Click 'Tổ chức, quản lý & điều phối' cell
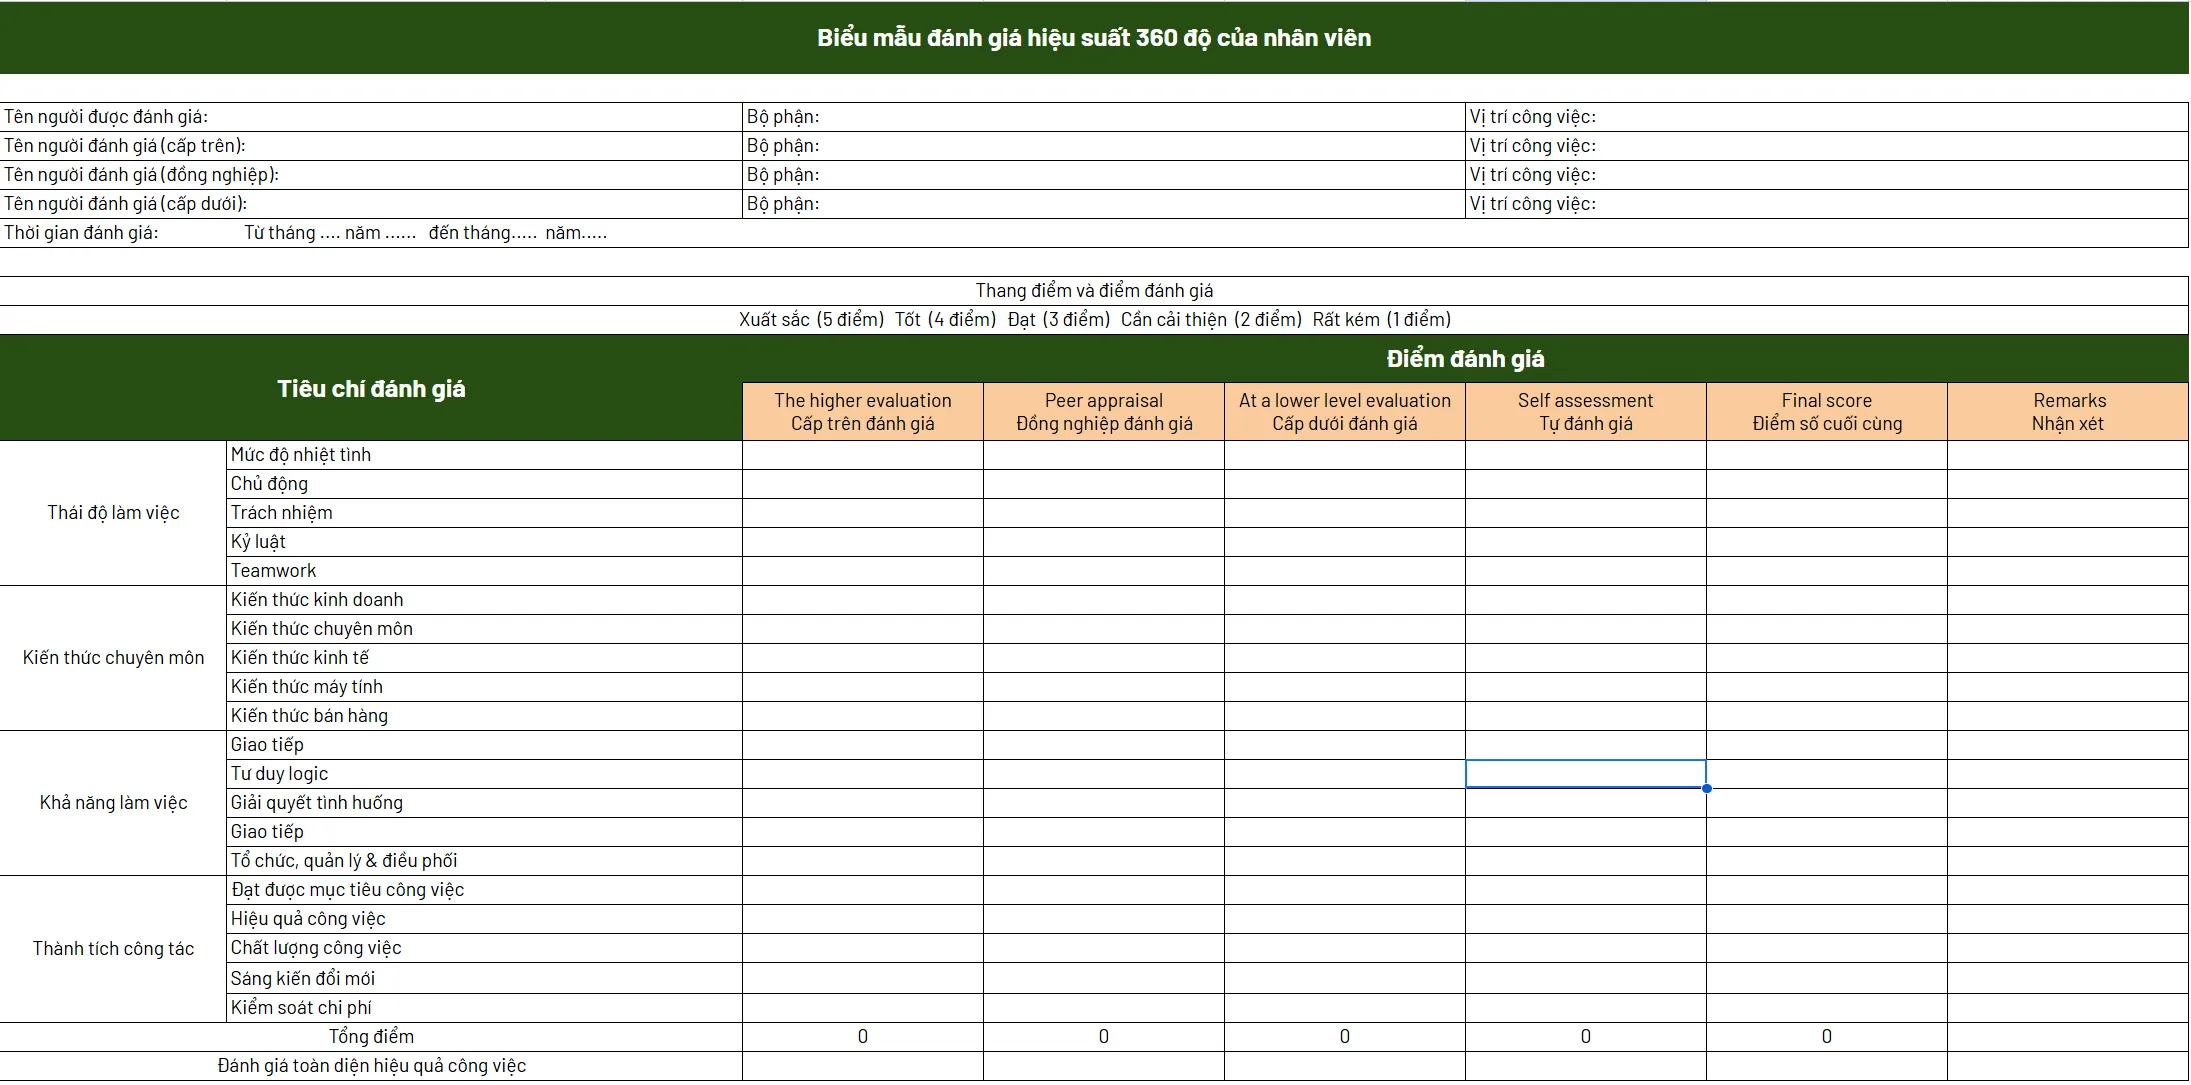This screenshot has width=2191, height=1085. pyautogui.click(x=485, y=861)
